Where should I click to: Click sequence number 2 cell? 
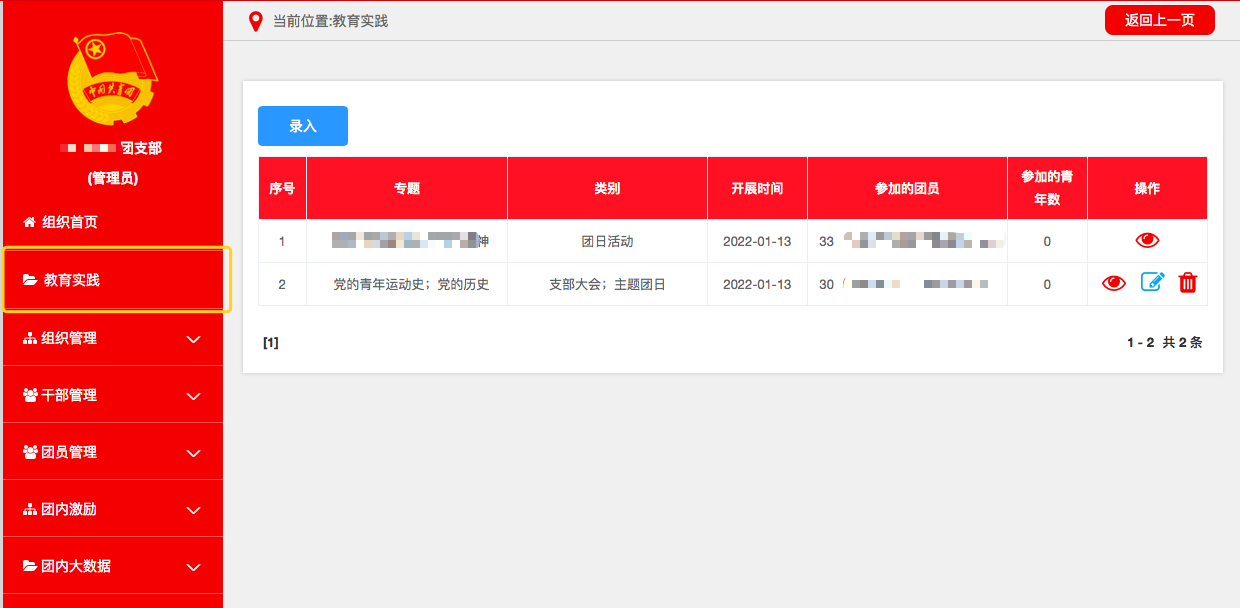(282, 284)
